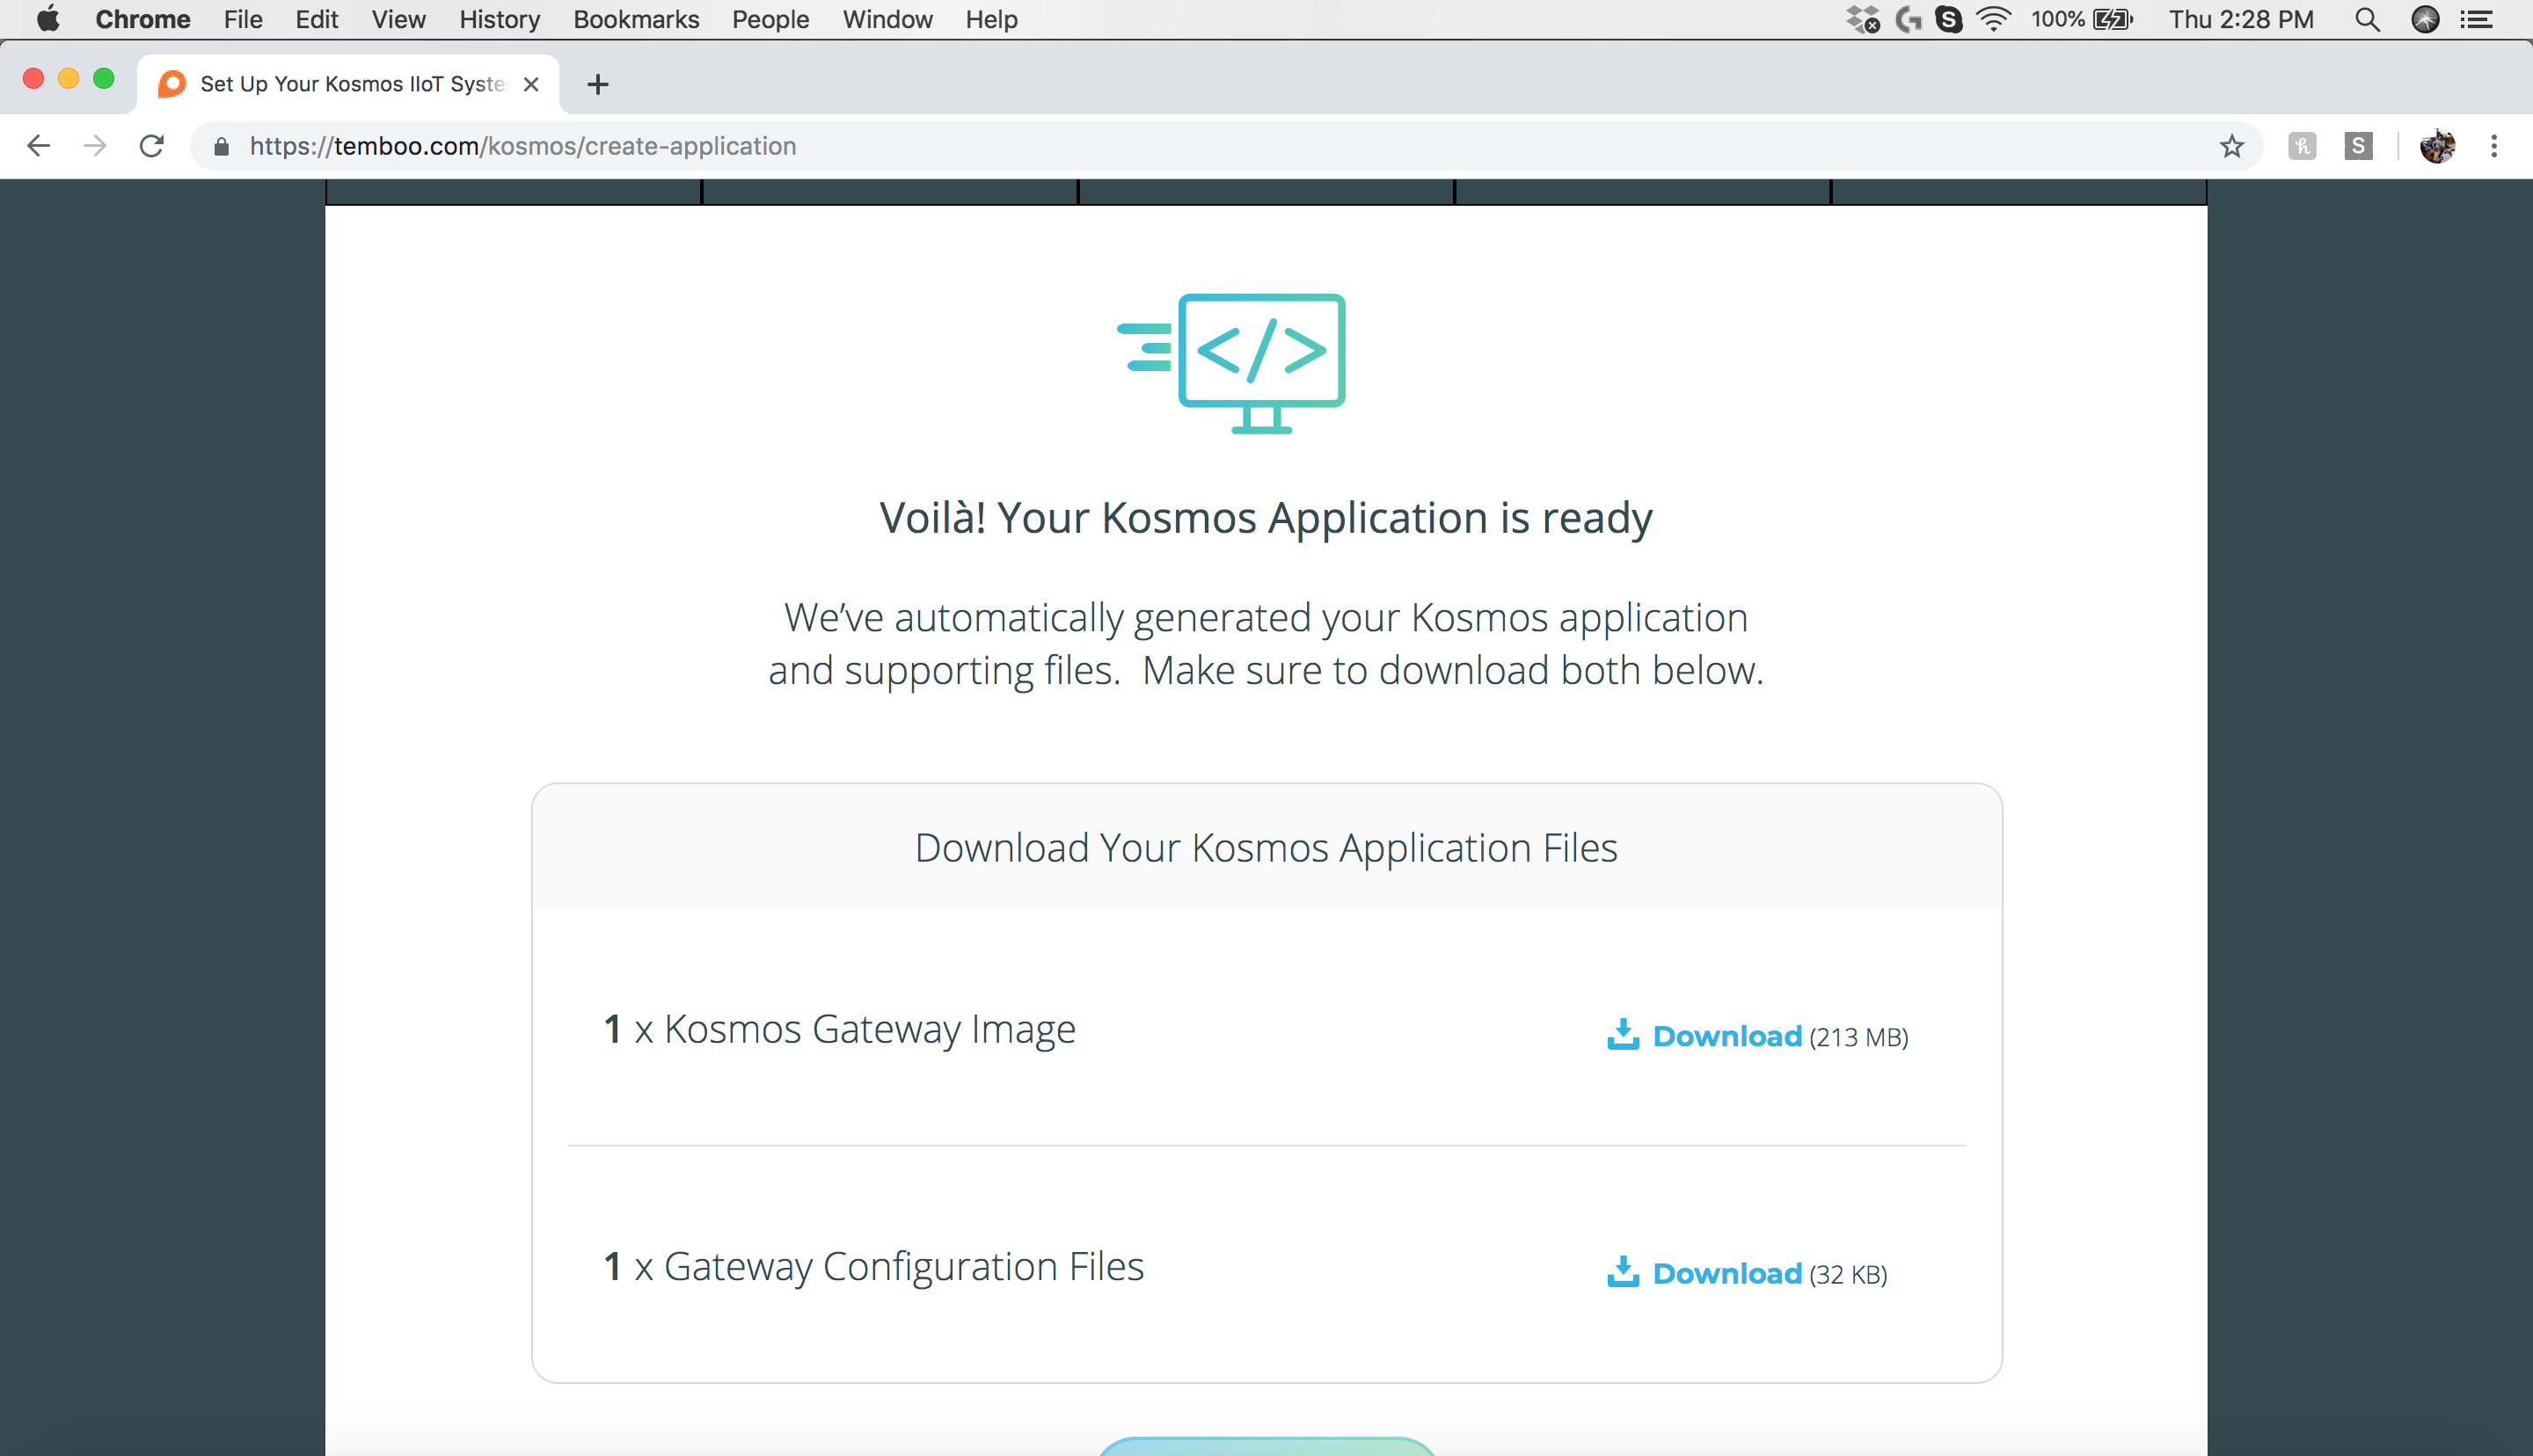Close the Set Up Your Kosmos IIoT tab

(x=531, y=84)
